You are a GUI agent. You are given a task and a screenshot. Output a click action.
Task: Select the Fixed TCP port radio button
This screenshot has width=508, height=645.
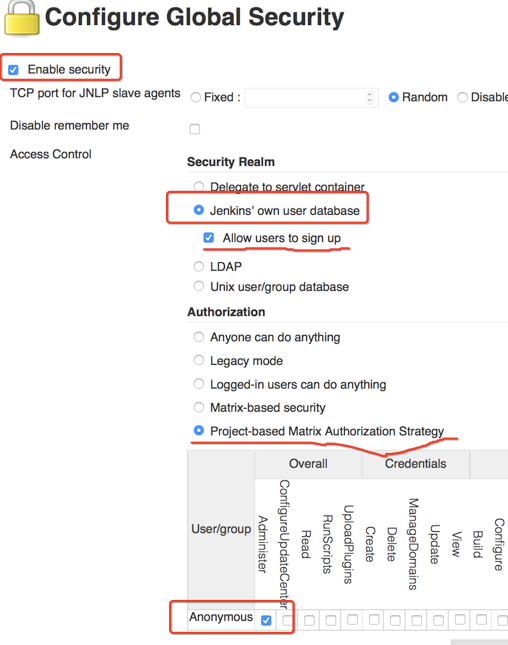[x=196, y=97]
